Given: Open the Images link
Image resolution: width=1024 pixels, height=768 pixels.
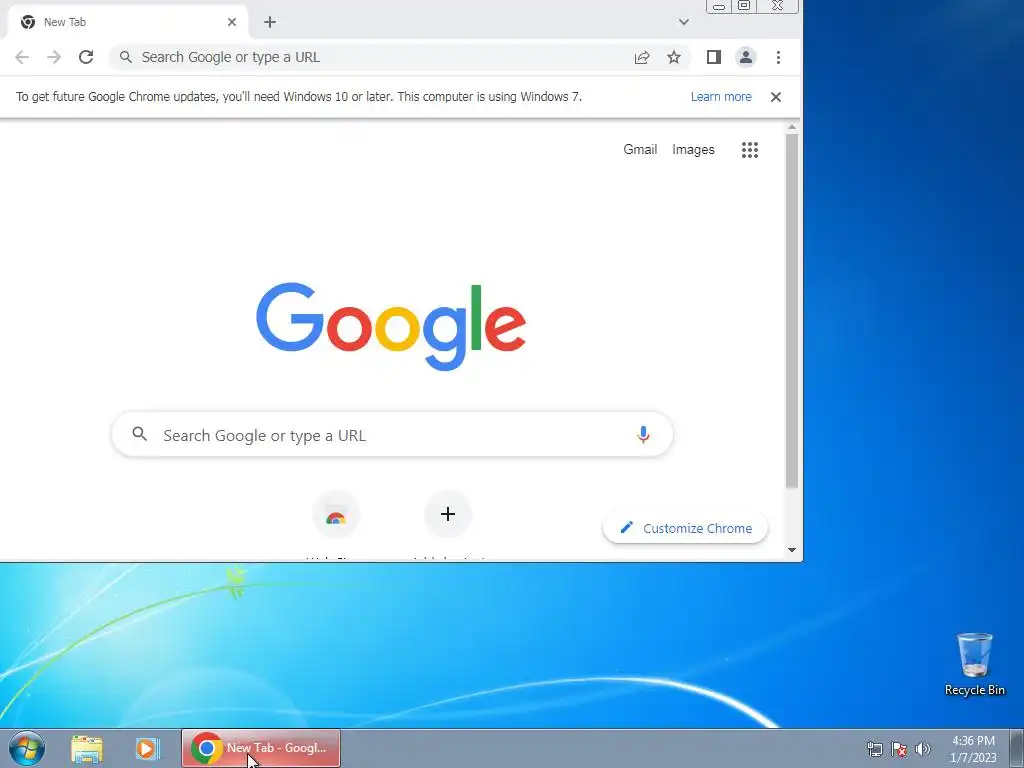Looking at the screenshot, I should click(694, 150).
